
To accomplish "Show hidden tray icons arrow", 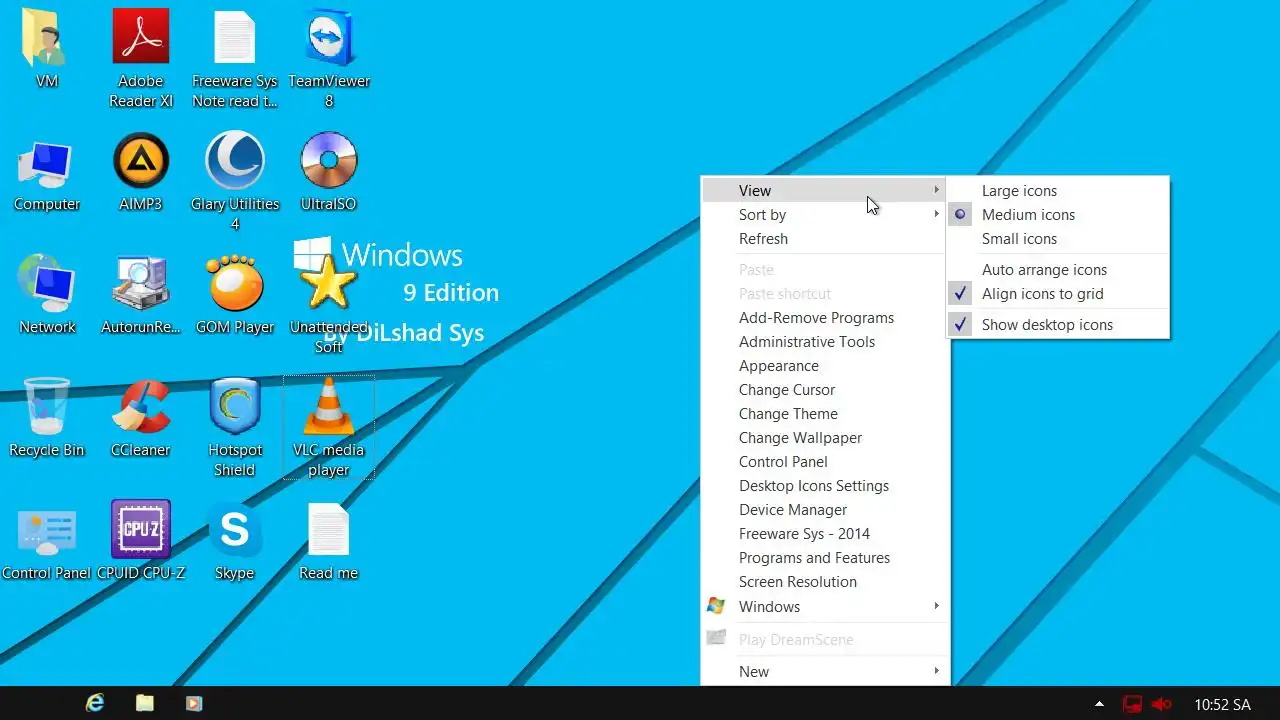I will coord(1100,704).
